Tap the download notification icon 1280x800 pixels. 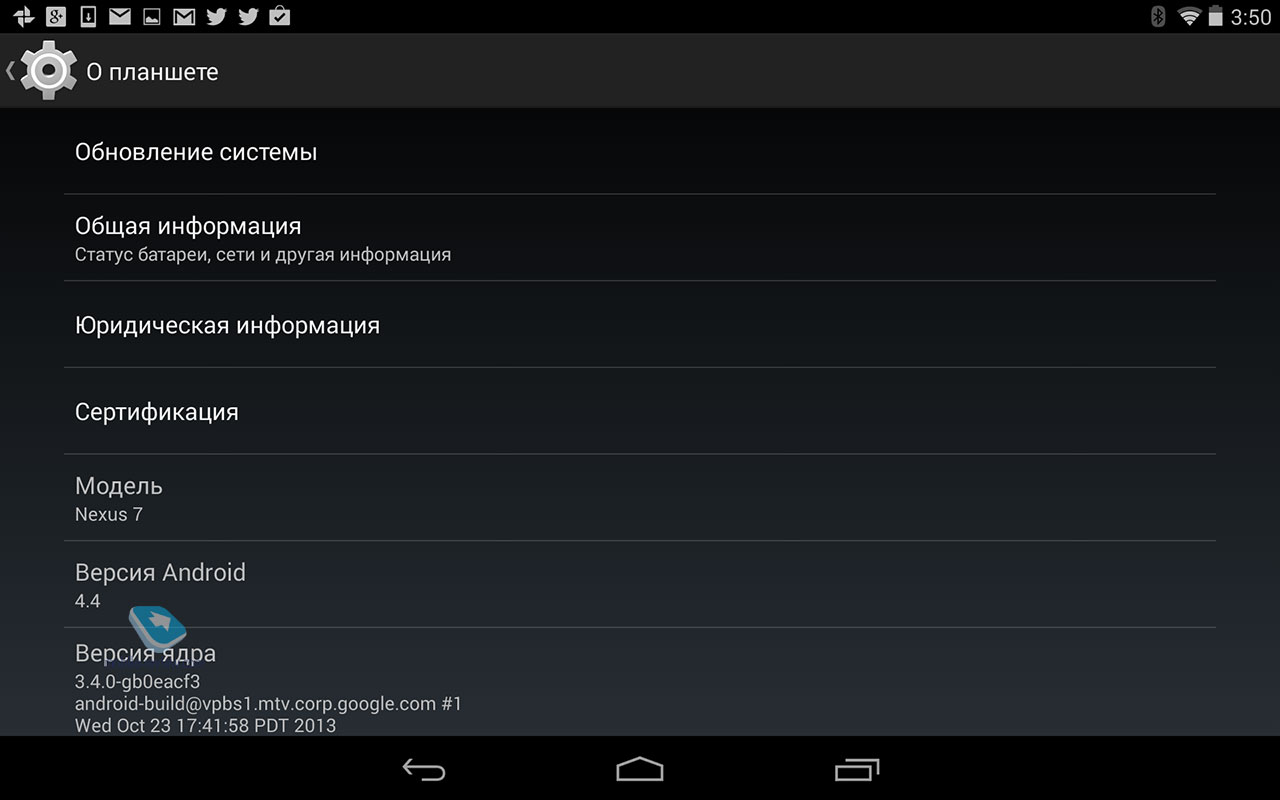point(89,16)
